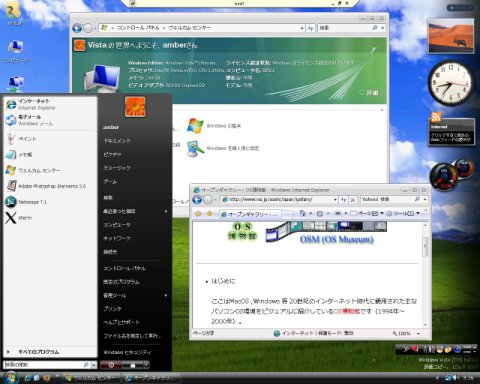Click コントロール パネル breadcrumb in address bar

[138, 28]
